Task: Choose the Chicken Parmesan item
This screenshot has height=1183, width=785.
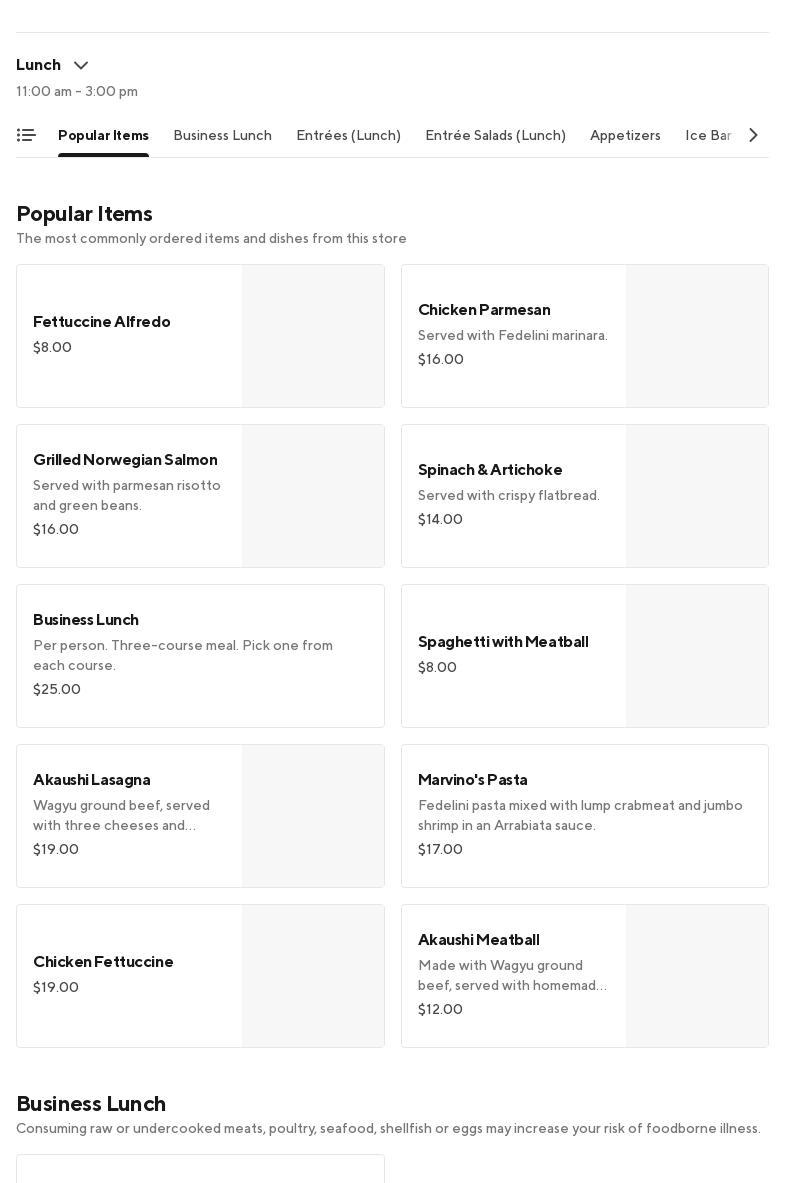Action: [513, 335]
